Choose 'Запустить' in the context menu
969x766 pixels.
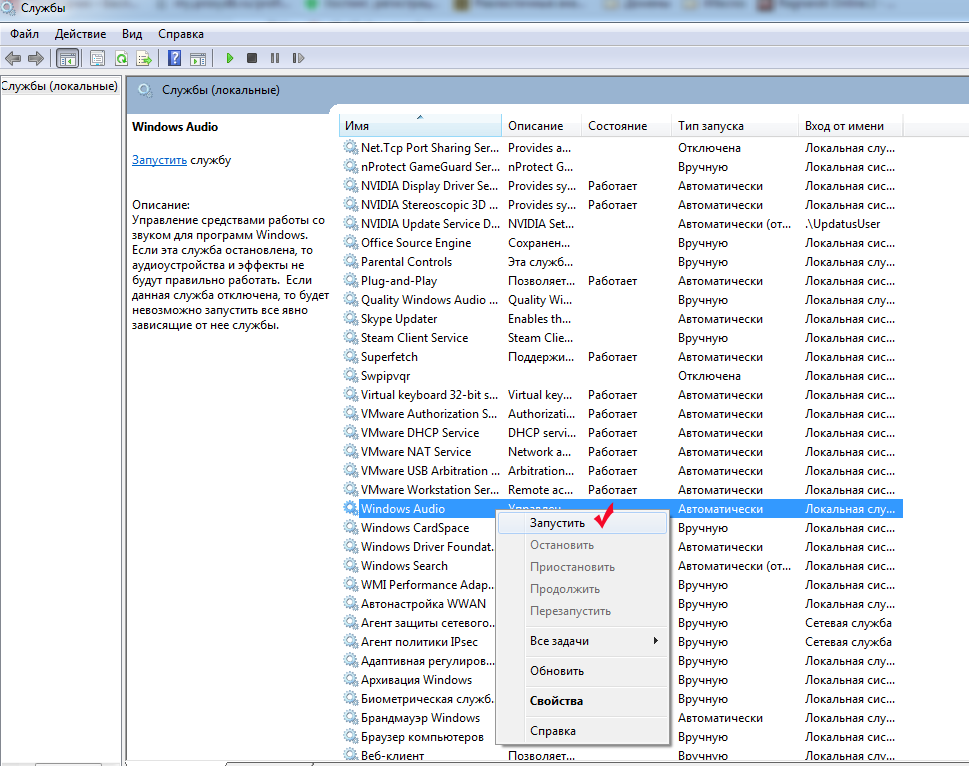click(557, 523)
